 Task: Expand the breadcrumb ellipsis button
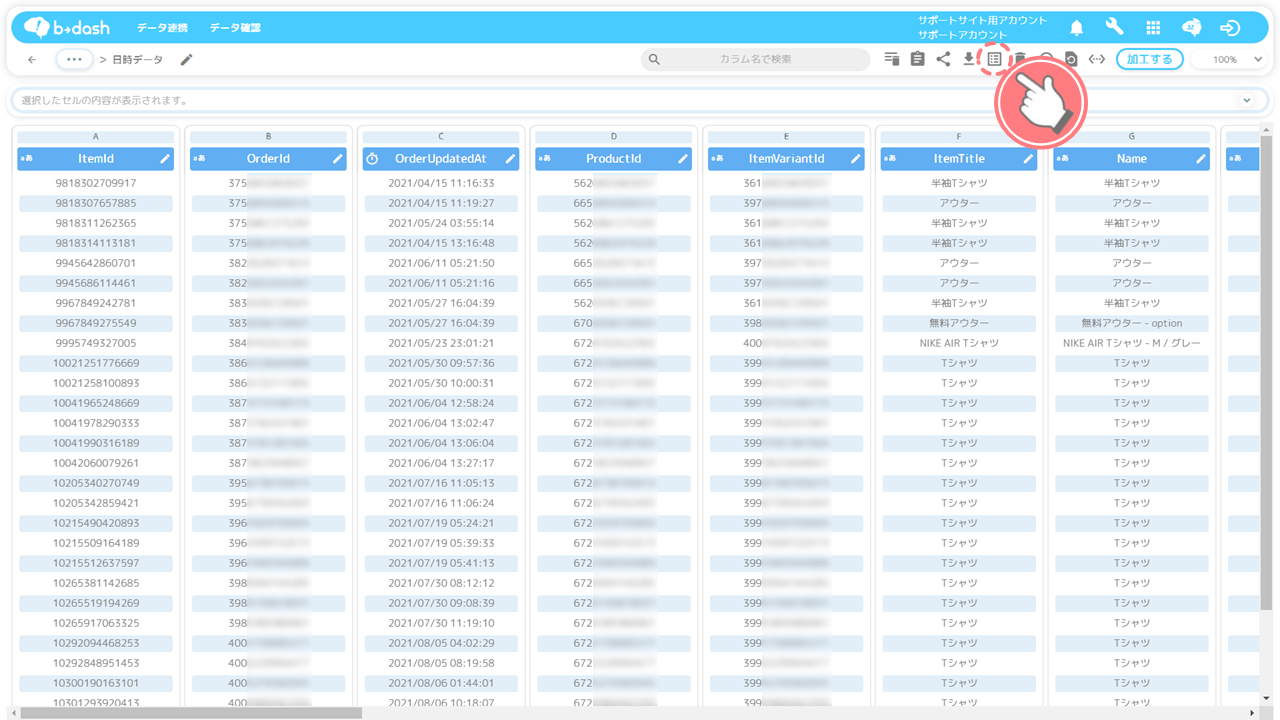pyautogui.click(x=74, y=60)
